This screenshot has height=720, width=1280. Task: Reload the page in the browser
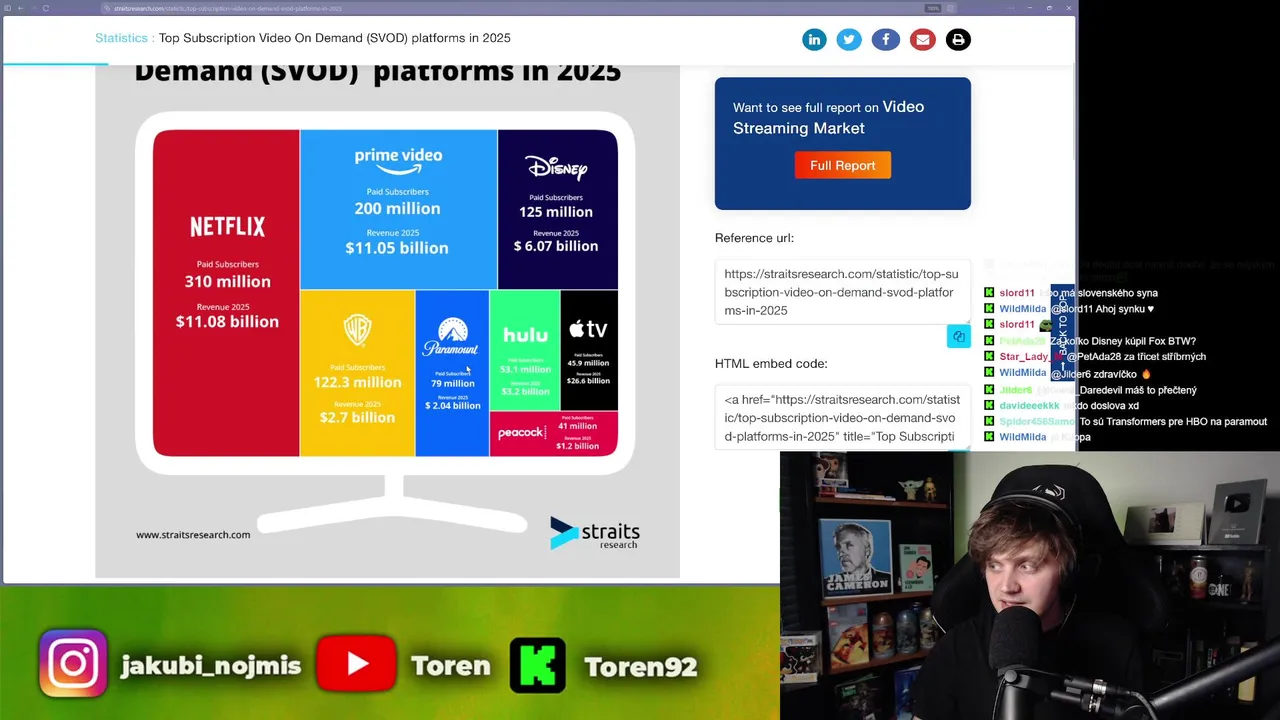click(x=45, y=8)
